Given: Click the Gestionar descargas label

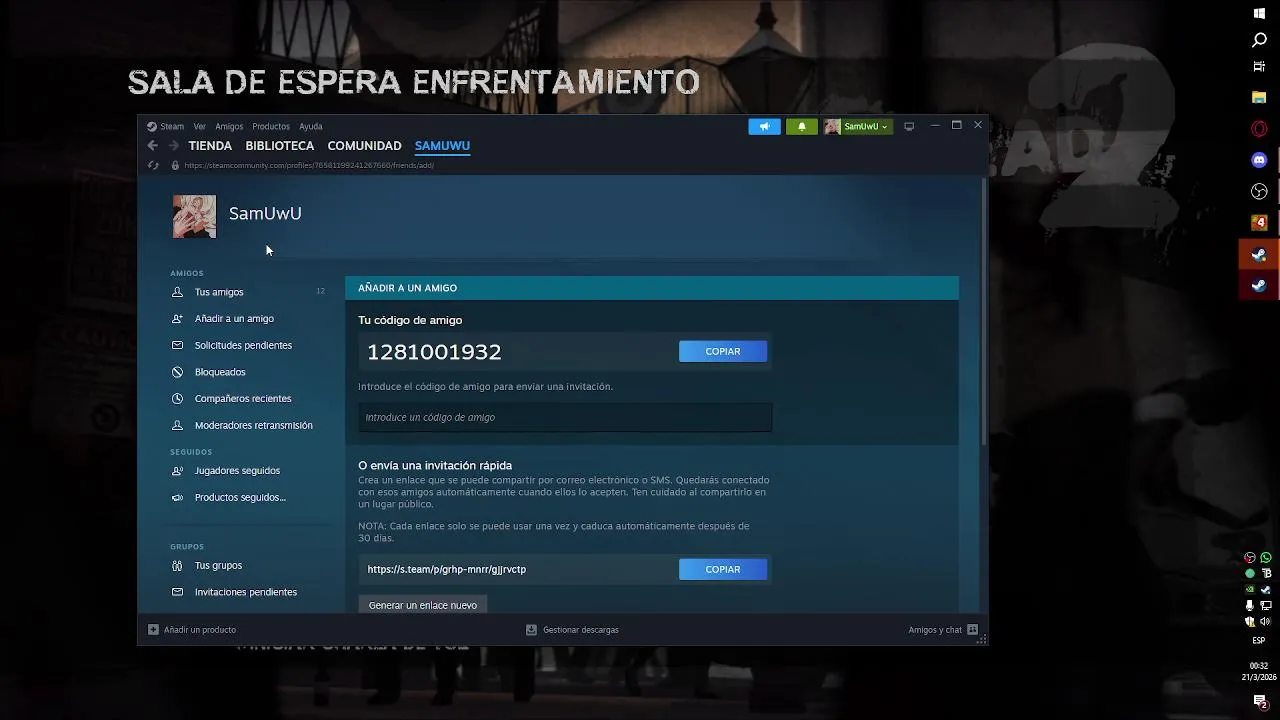Looking at the screenshot, I should coord(581,630).
